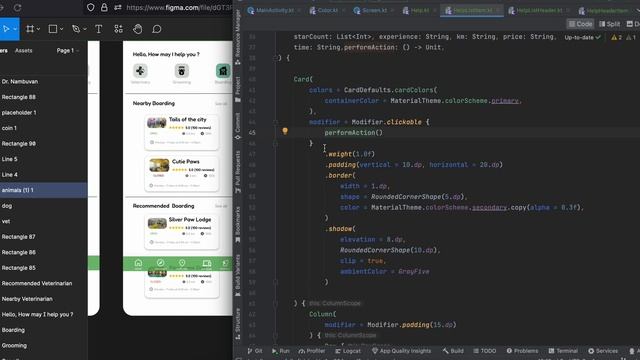
Task: Open the Assets tab in Figma
Action: click(x=23, y=51)
